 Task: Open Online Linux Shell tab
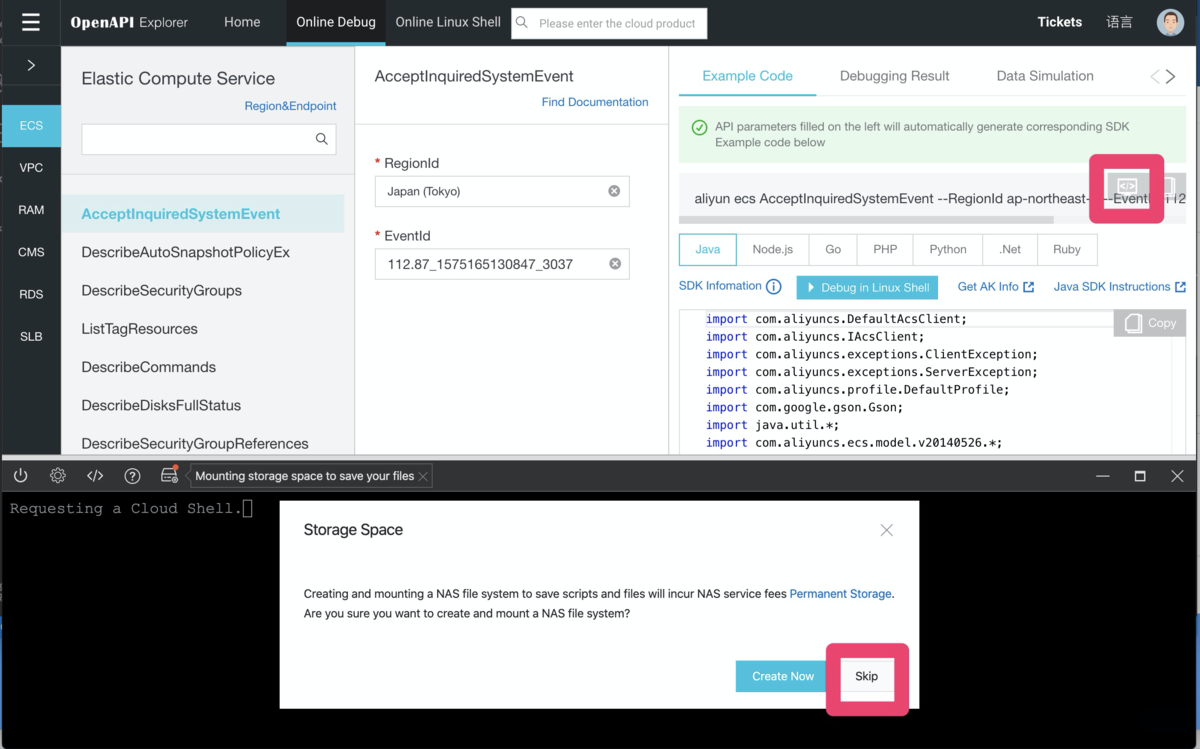448,22
